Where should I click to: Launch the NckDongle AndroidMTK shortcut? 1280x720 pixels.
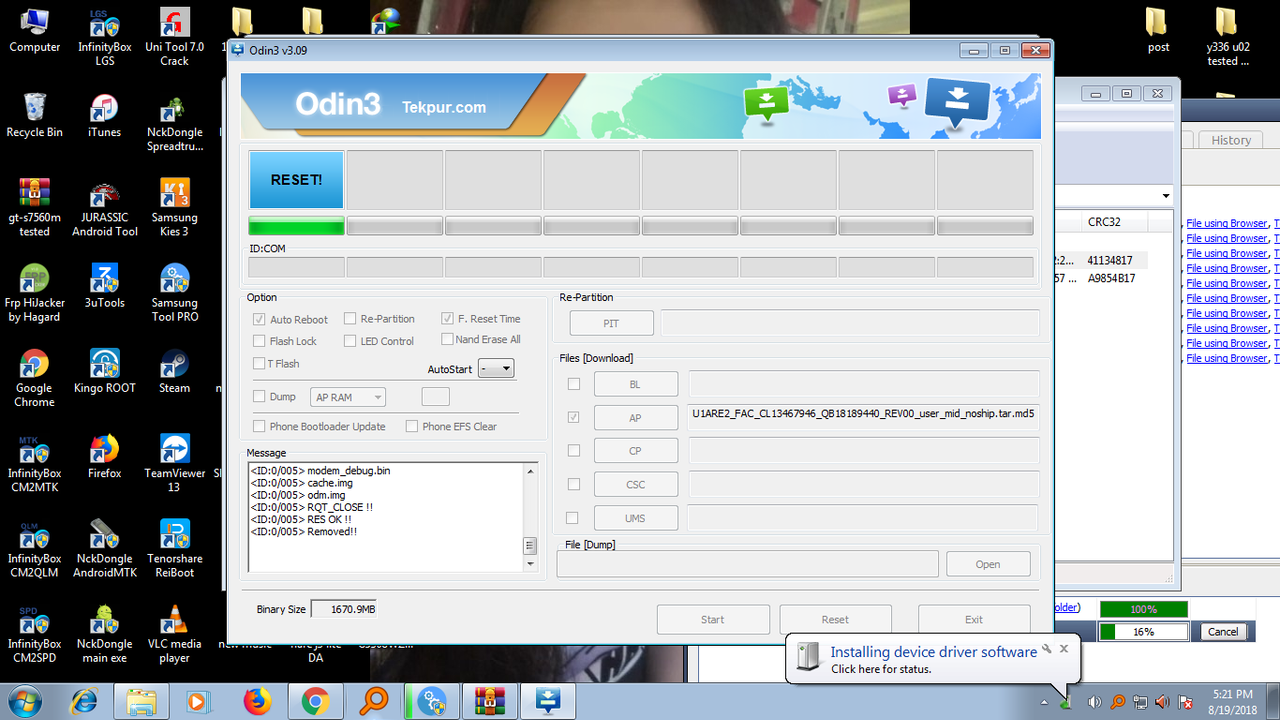(104, 549)
